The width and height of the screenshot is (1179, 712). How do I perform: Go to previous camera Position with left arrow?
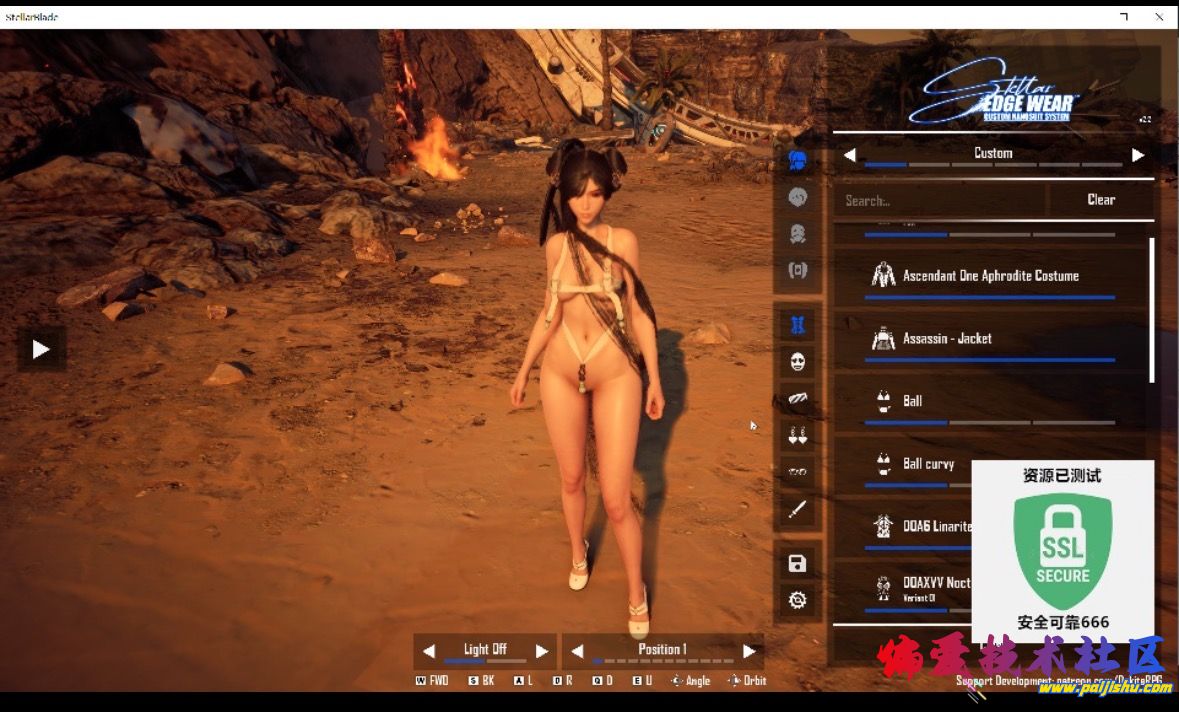pyautogui.click(x=577, y=651)
